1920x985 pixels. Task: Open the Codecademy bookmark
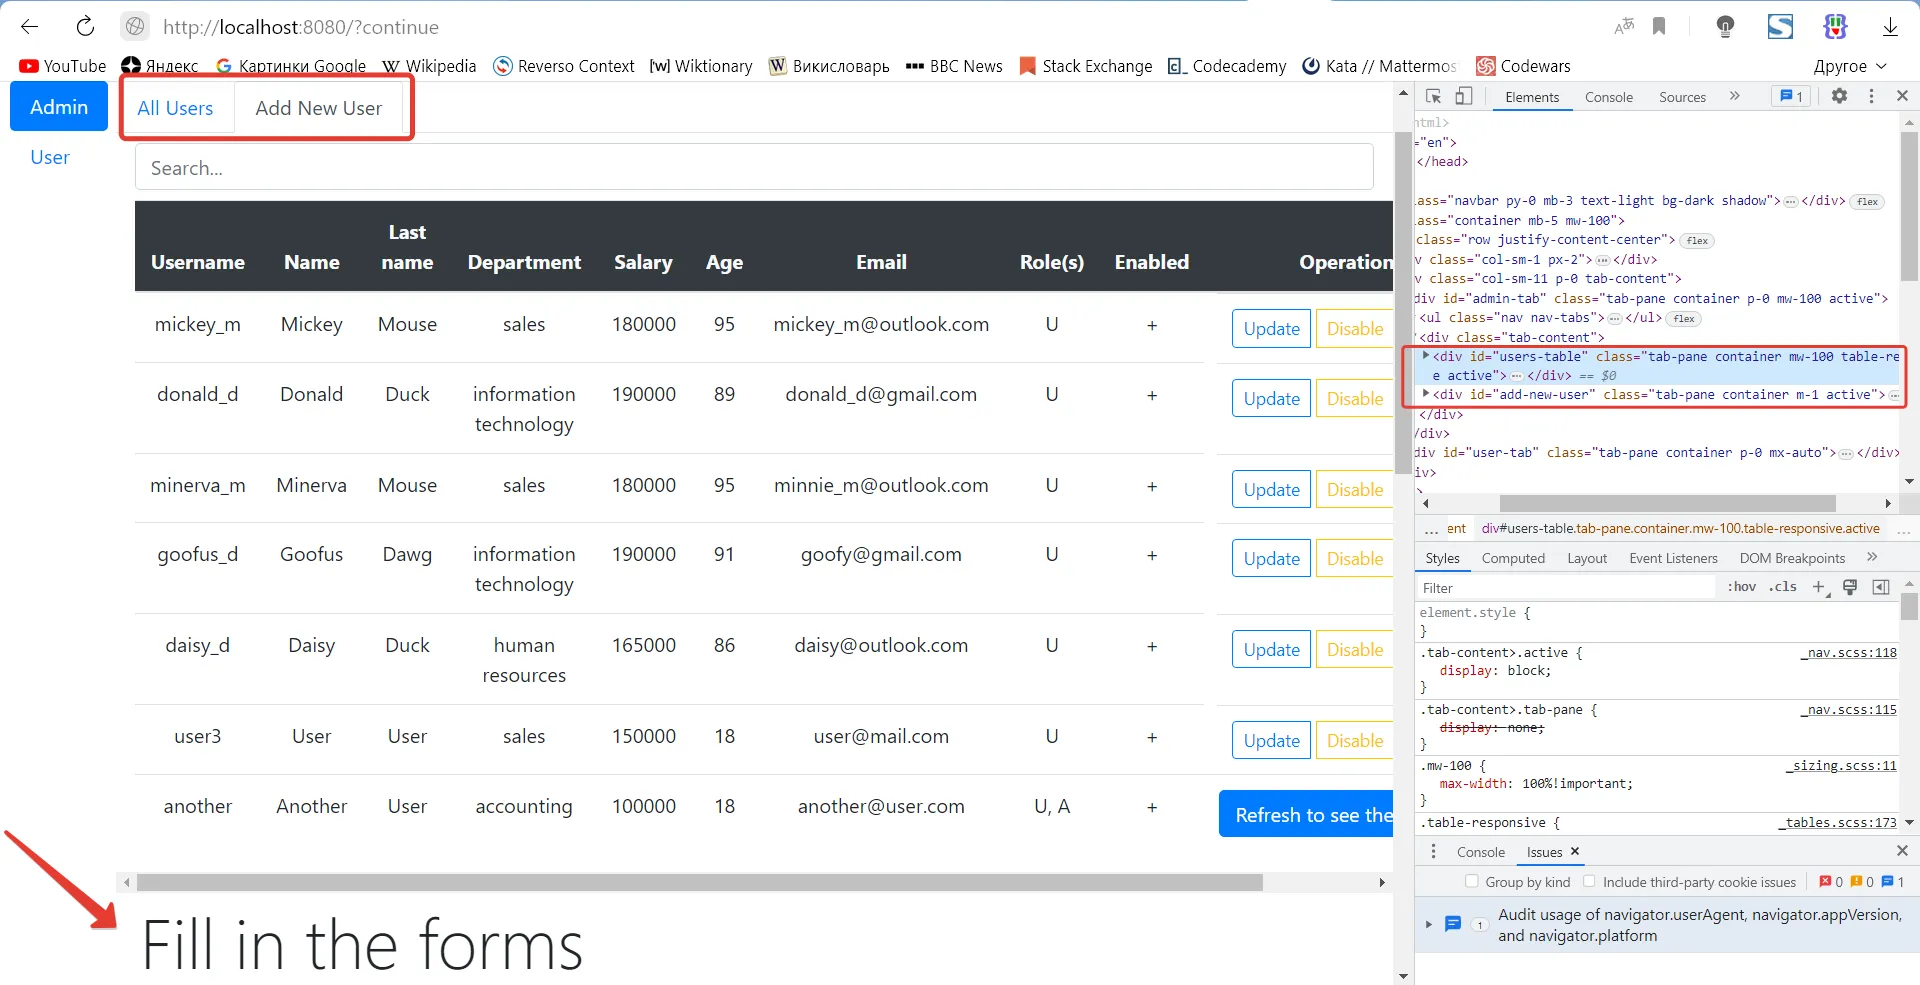pos(1227,66)
